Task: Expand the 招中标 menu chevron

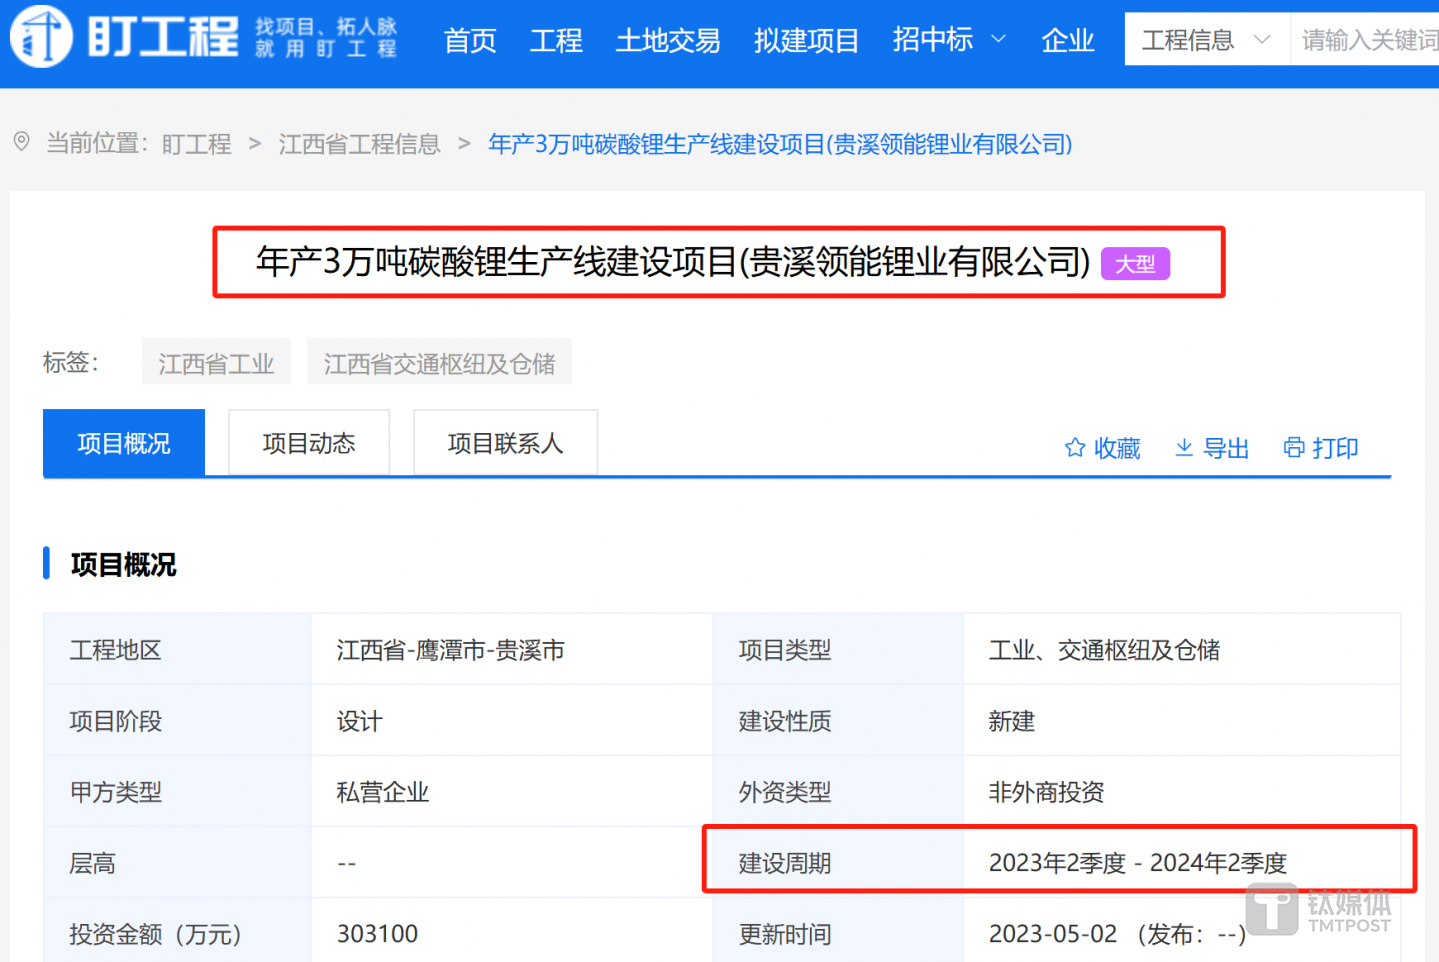Action: coord(998,40)
